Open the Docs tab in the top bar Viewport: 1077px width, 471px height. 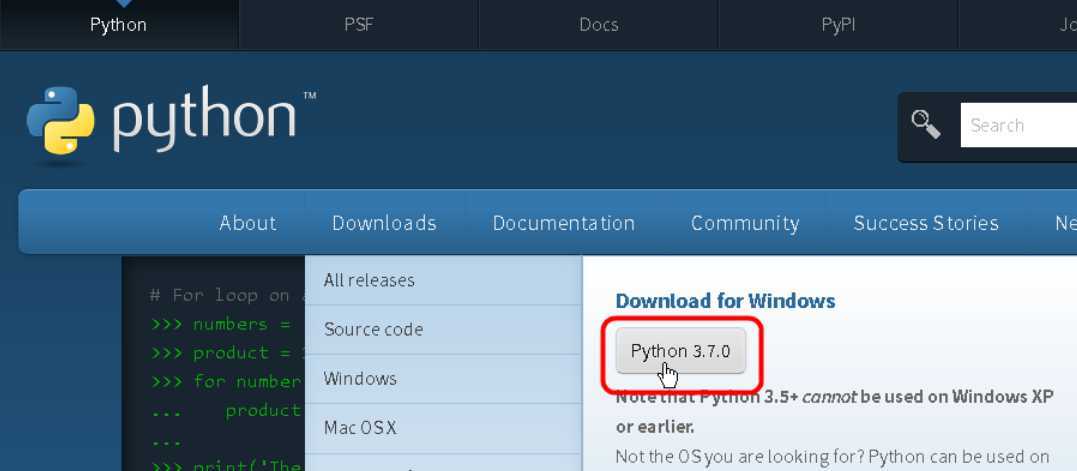[x=598, y=25]
